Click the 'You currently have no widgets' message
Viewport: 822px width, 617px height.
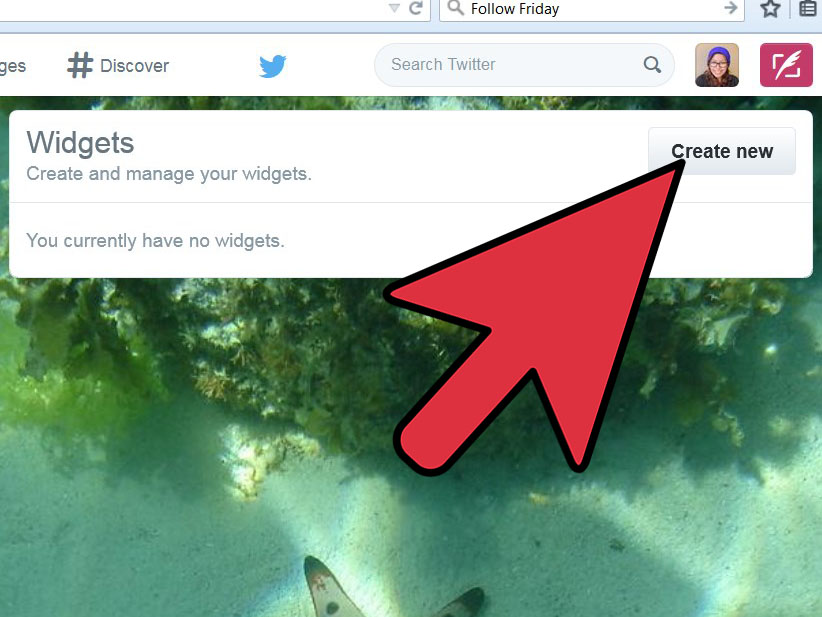click(x=155, y=241)
